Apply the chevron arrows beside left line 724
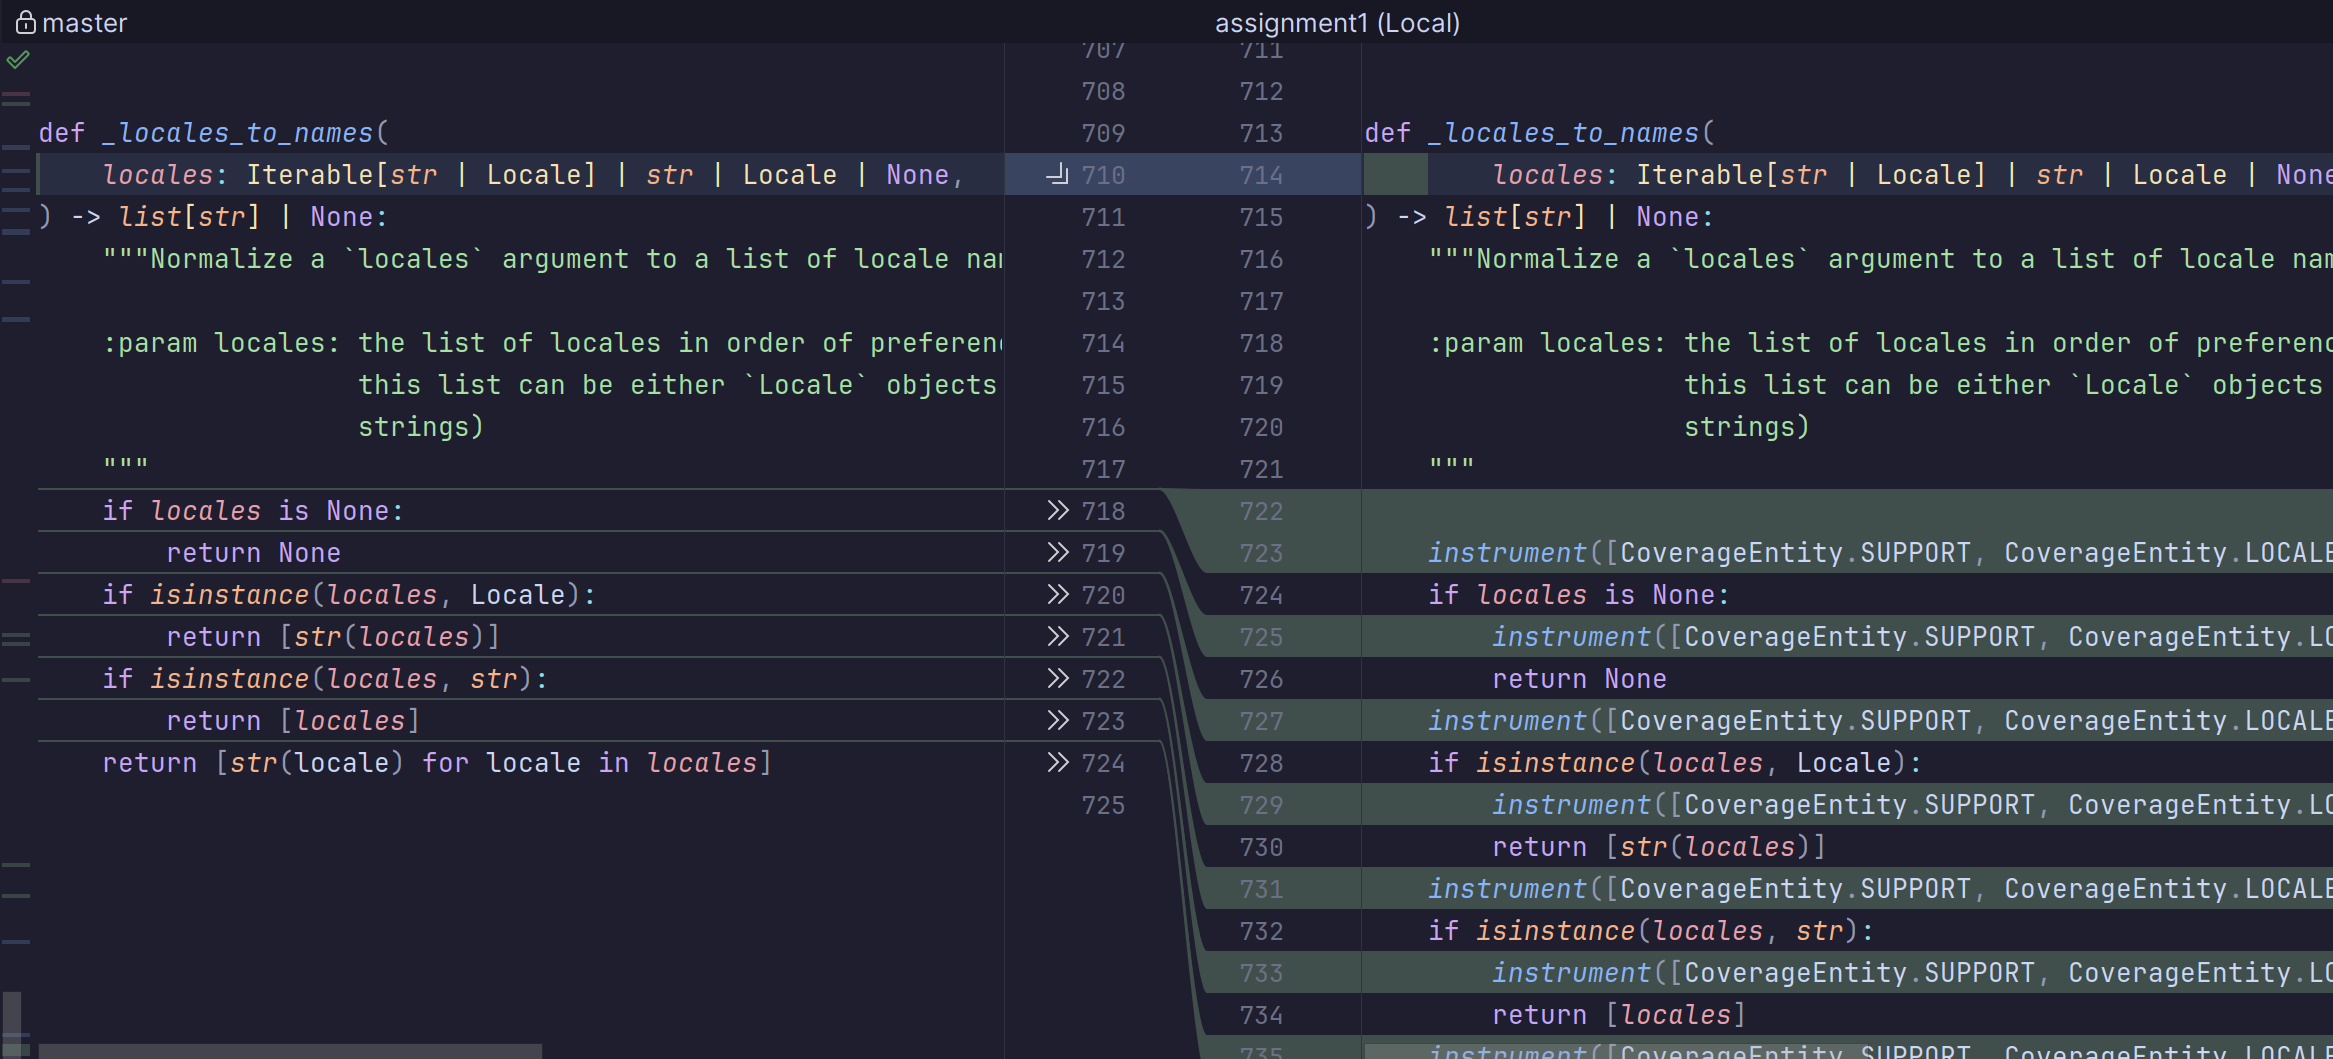Image resolution: width=2333 pixels, height=1059 pixels. [1057, 763]
